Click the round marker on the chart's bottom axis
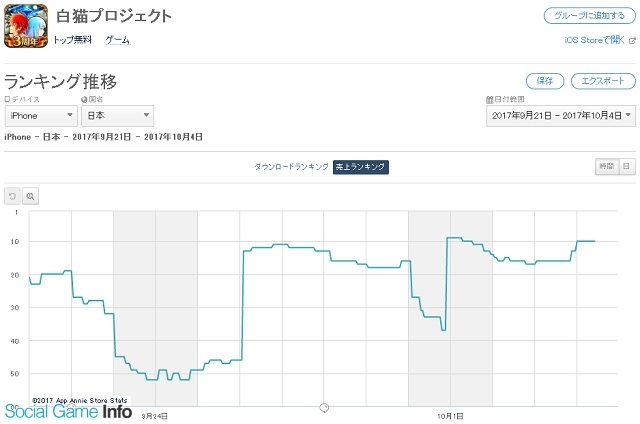 click(324, 407)
